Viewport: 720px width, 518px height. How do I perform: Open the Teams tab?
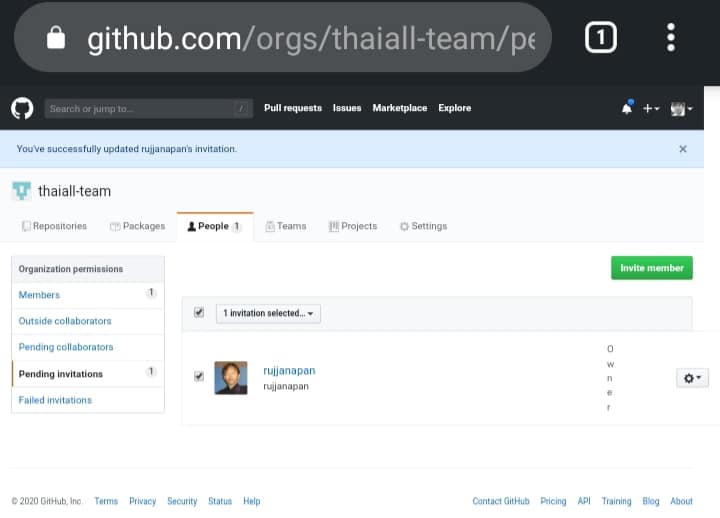coord(286,226)
